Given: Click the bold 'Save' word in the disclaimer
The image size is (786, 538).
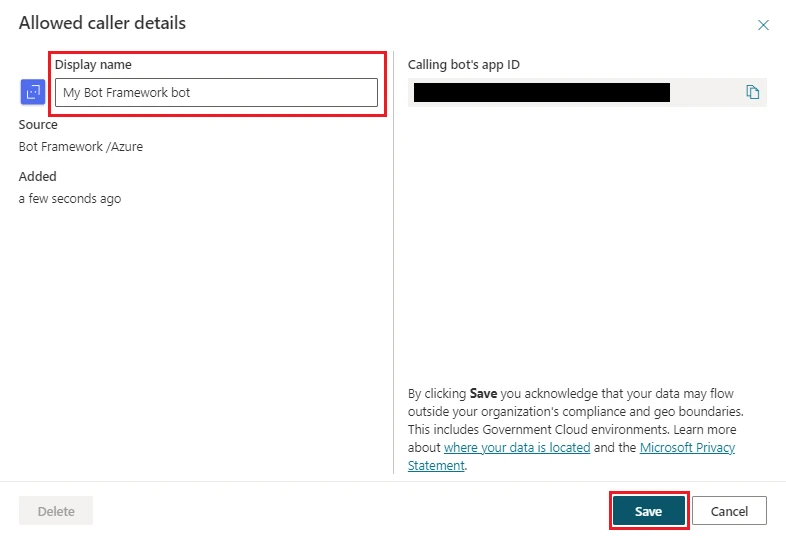Looking at the screenshot, I should [484, 394].
